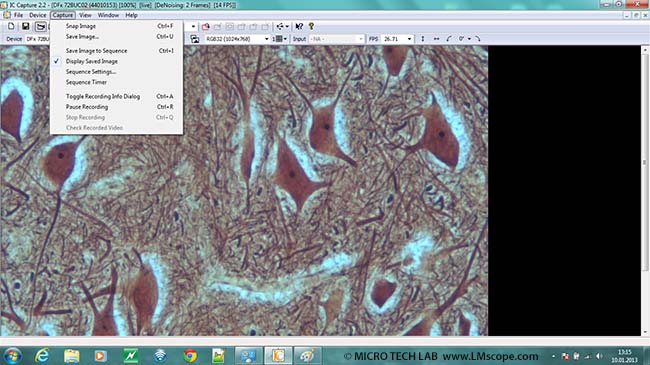Image resolution: width=650 pixels, height=365 pixels.
Task: Click the vertical flip arrow icon
Action: [423, 39]
